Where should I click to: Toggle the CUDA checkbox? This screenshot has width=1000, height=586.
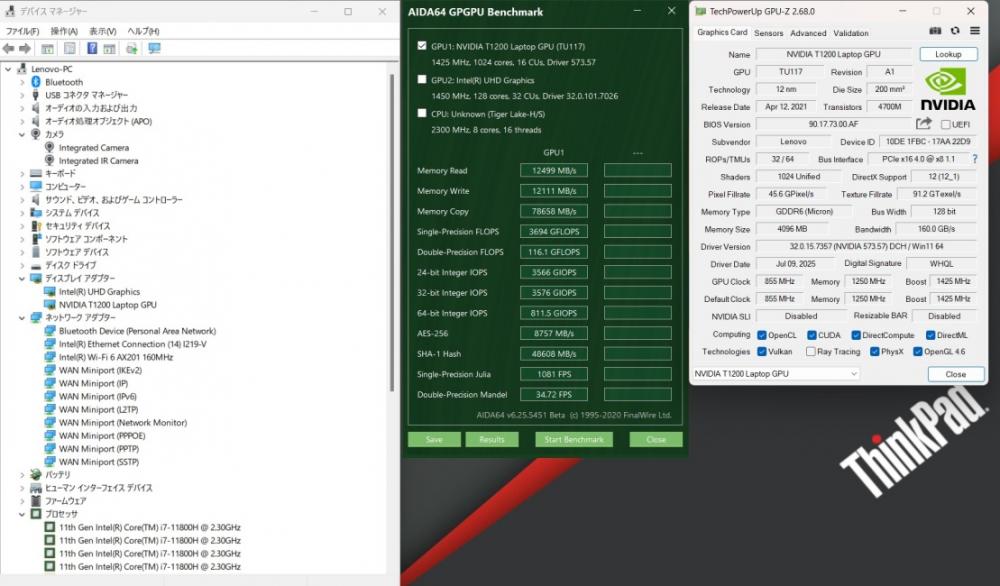click(811, 335)
